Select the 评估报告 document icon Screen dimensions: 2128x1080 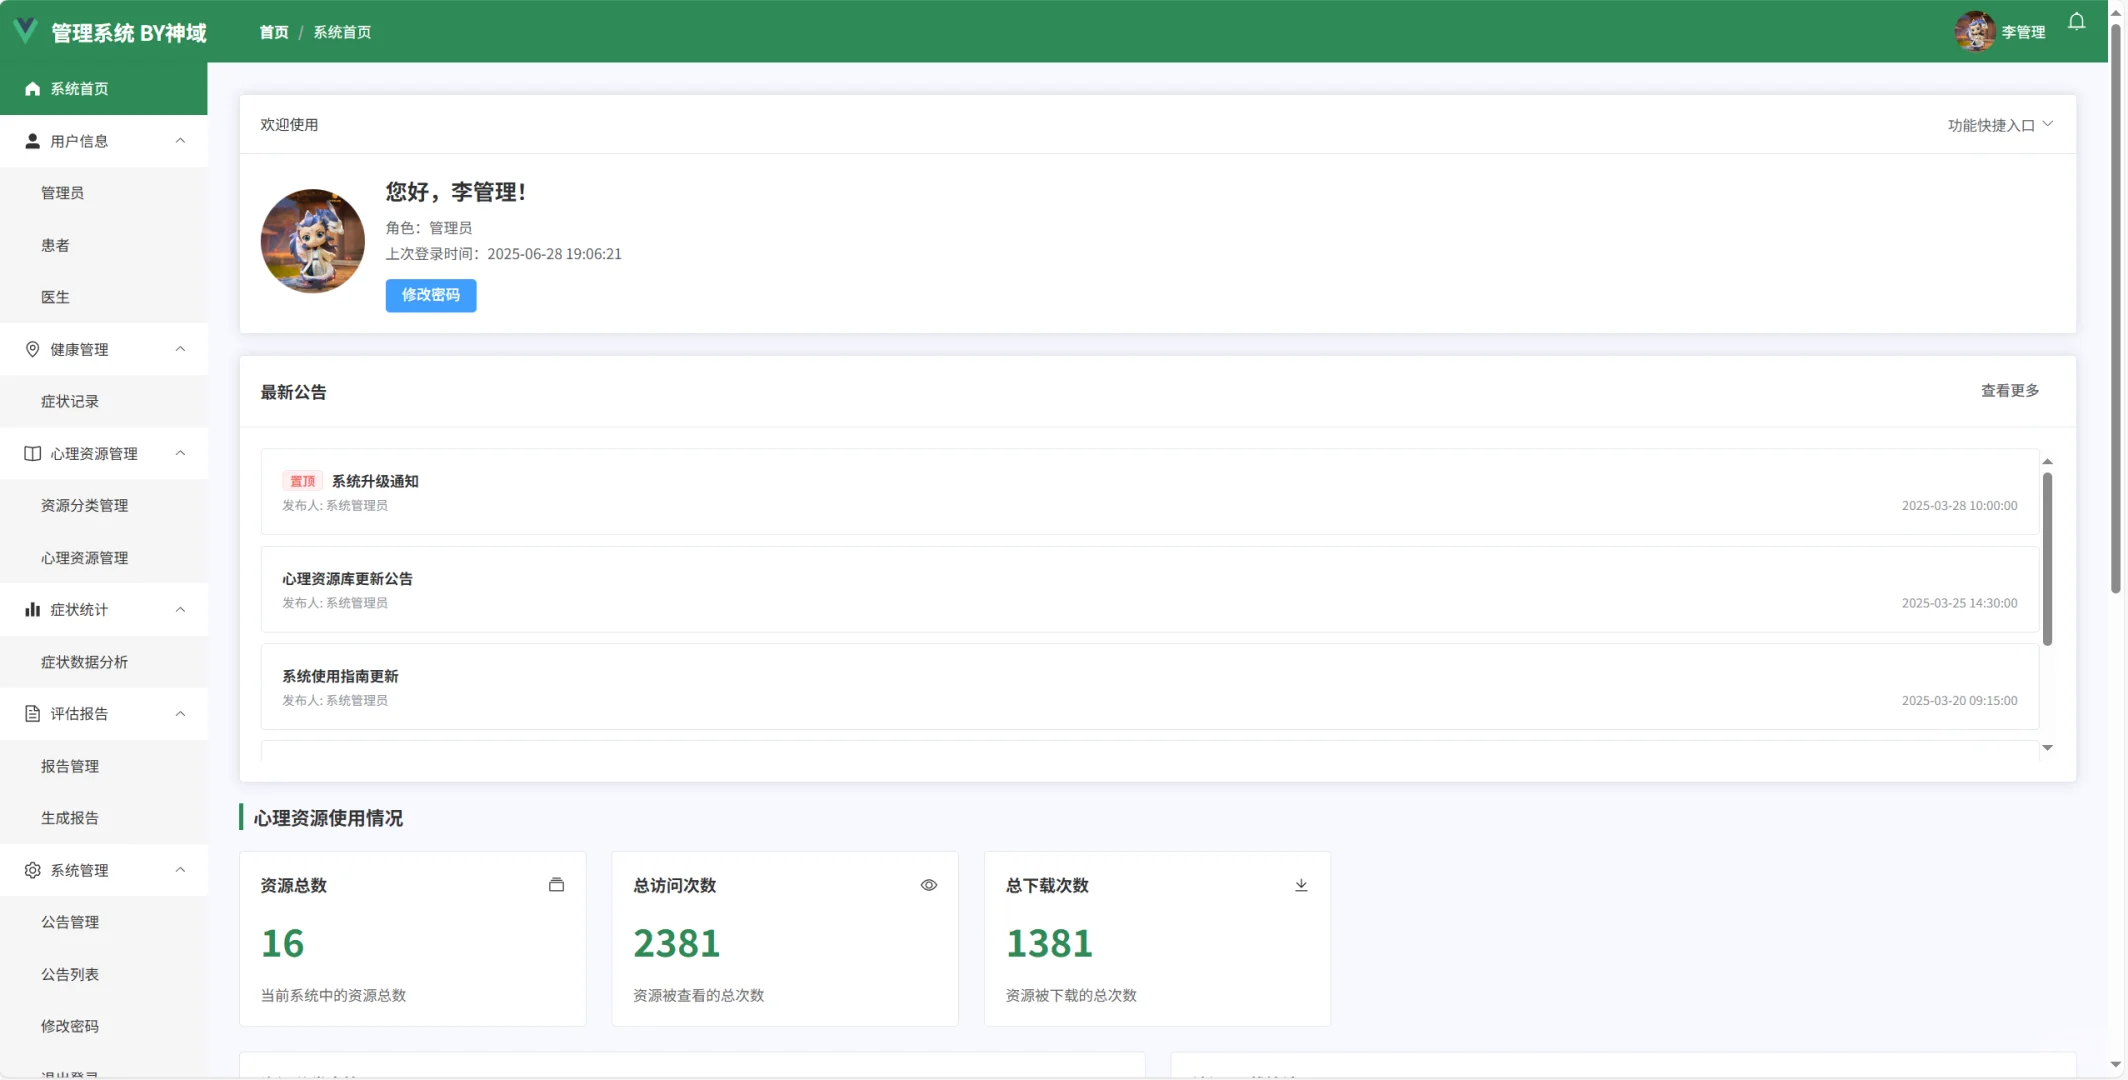click(x=31, y=713)
